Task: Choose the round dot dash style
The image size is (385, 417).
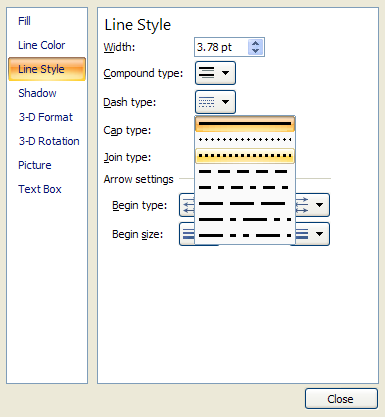Action: (245, 140)
